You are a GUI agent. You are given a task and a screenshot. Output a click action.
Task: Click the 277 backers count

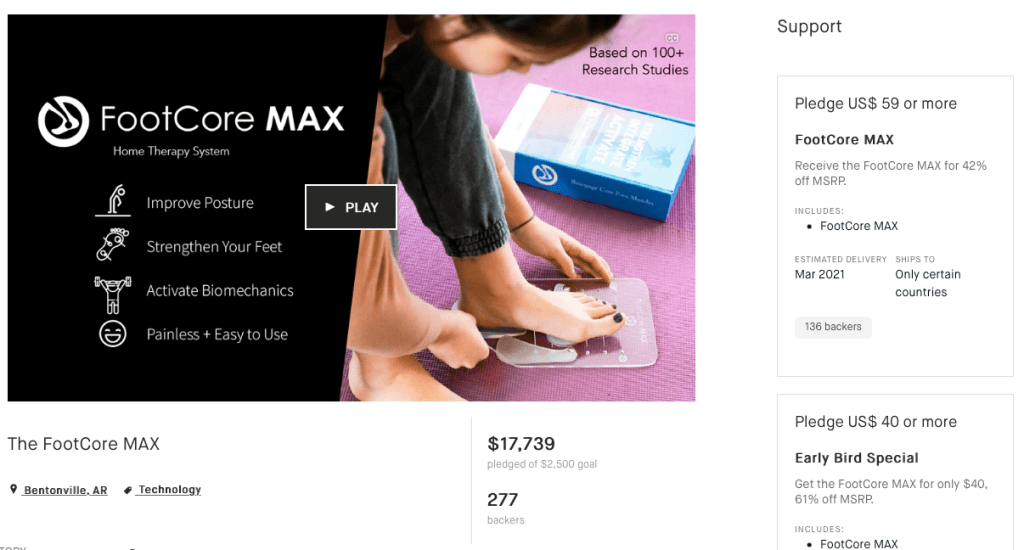tap(502, 499)
